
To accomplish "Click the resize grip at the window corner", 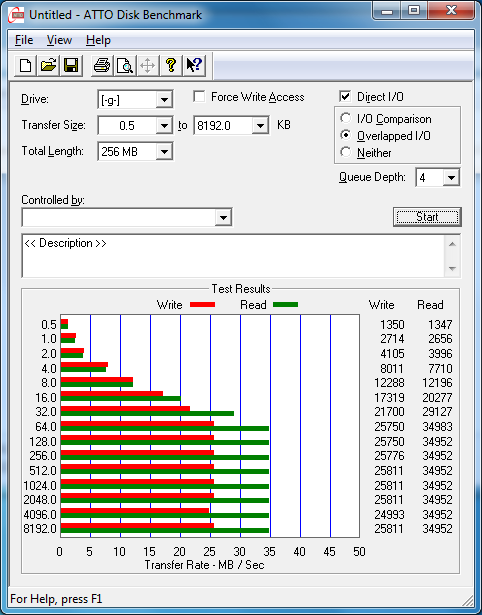I will (466, 600).
